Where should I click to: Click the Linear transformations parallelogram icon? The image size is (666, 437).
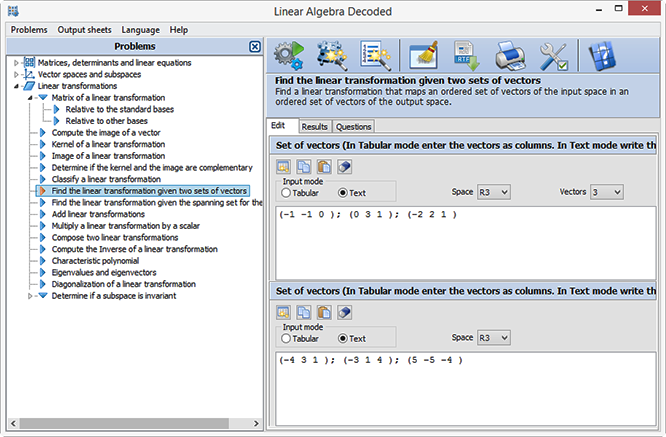(x=29, y=86)
